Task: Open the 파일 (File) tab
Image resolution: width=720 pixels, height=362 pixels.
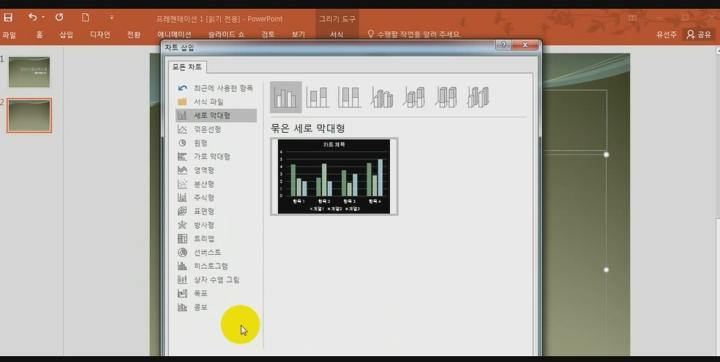Action: 9,34
